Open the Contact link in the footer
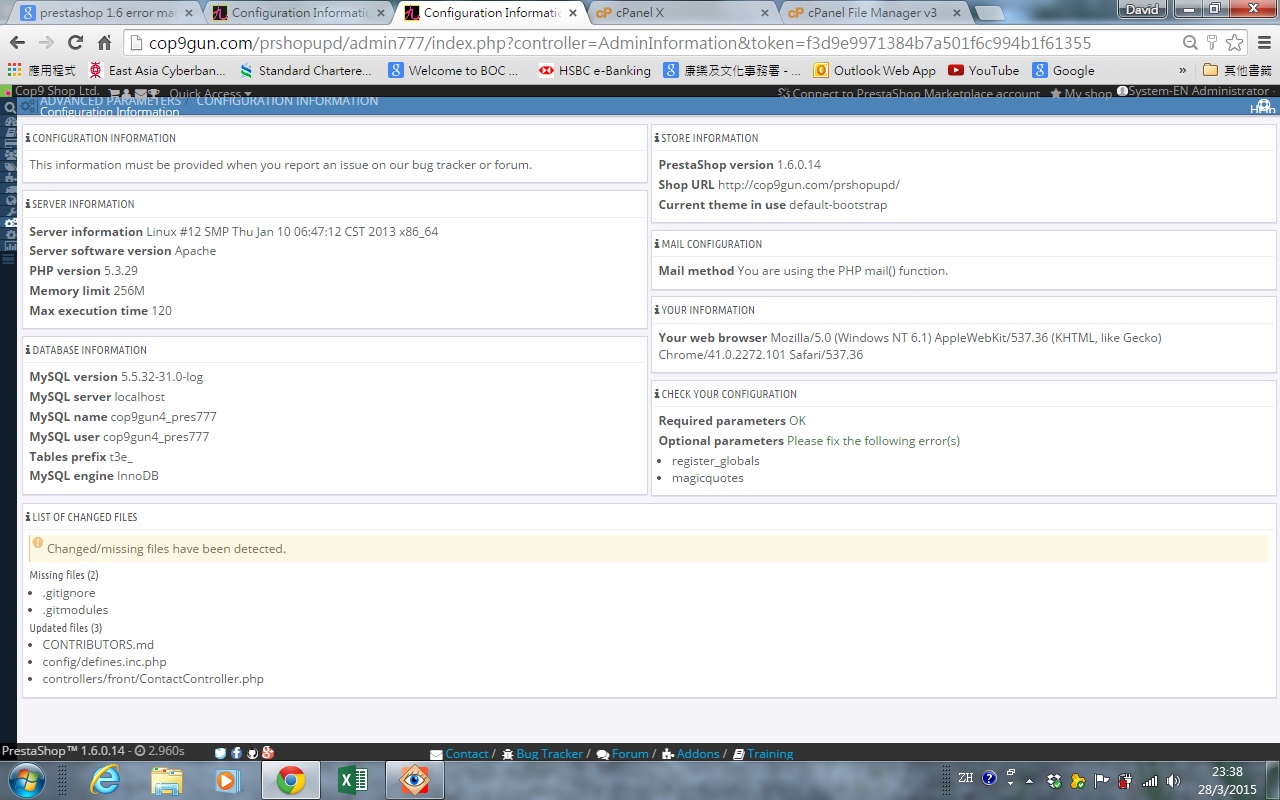 (x=459, y=754)
